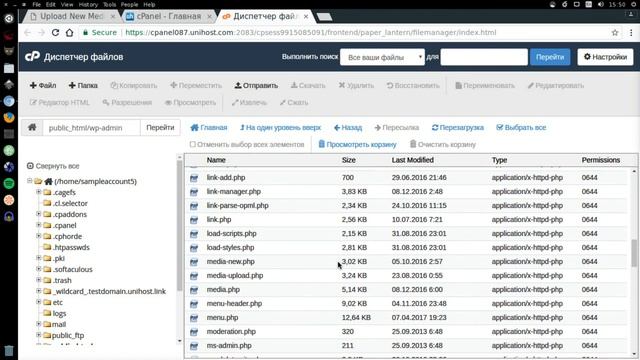
Task: Click Переместить in the toolbar
Action: [x=196, y=85]
